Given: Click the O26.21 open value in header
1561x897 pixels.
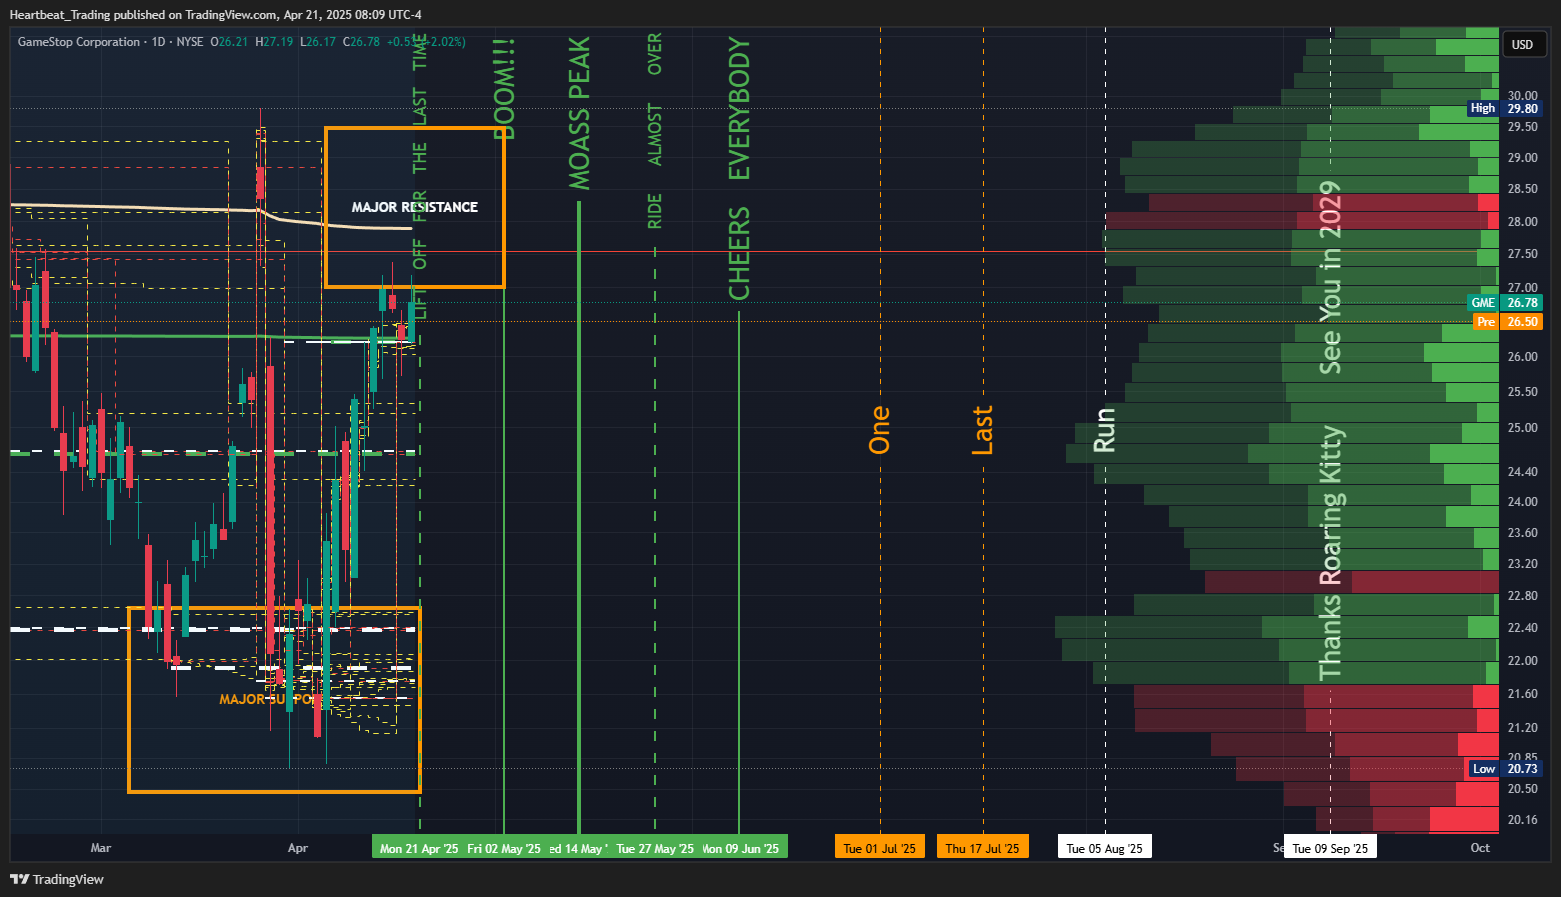Looking at the screenshot, I should pyautogui.click(x=229, y=42).
